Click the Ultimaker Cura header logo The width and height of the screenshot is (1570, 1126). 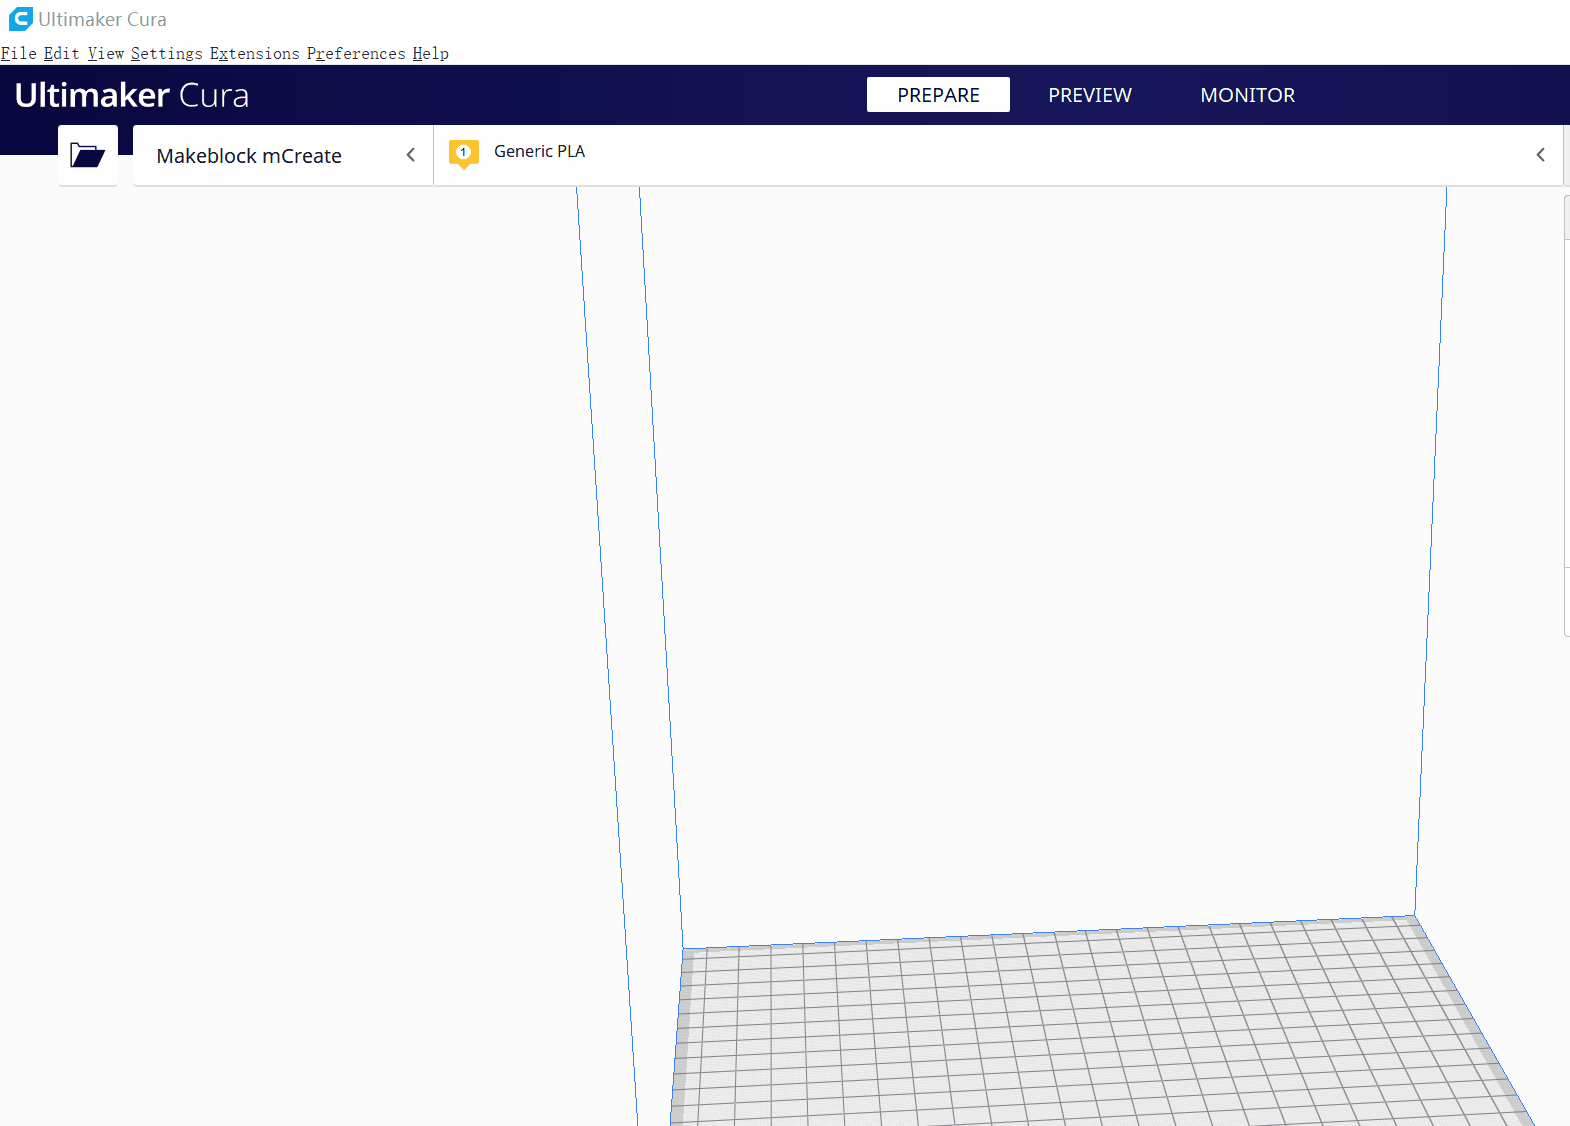(132, 95)
